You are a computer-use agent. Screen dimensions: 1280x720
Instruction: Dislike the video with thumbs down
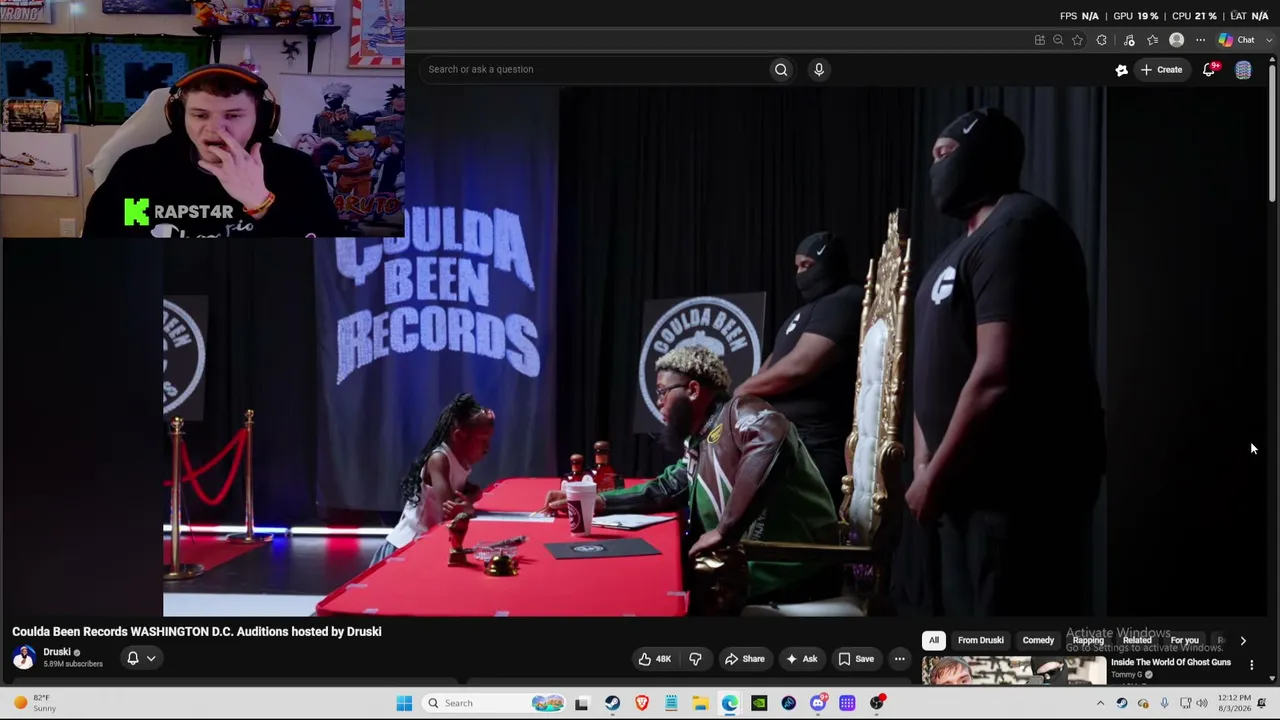(695, 659)
